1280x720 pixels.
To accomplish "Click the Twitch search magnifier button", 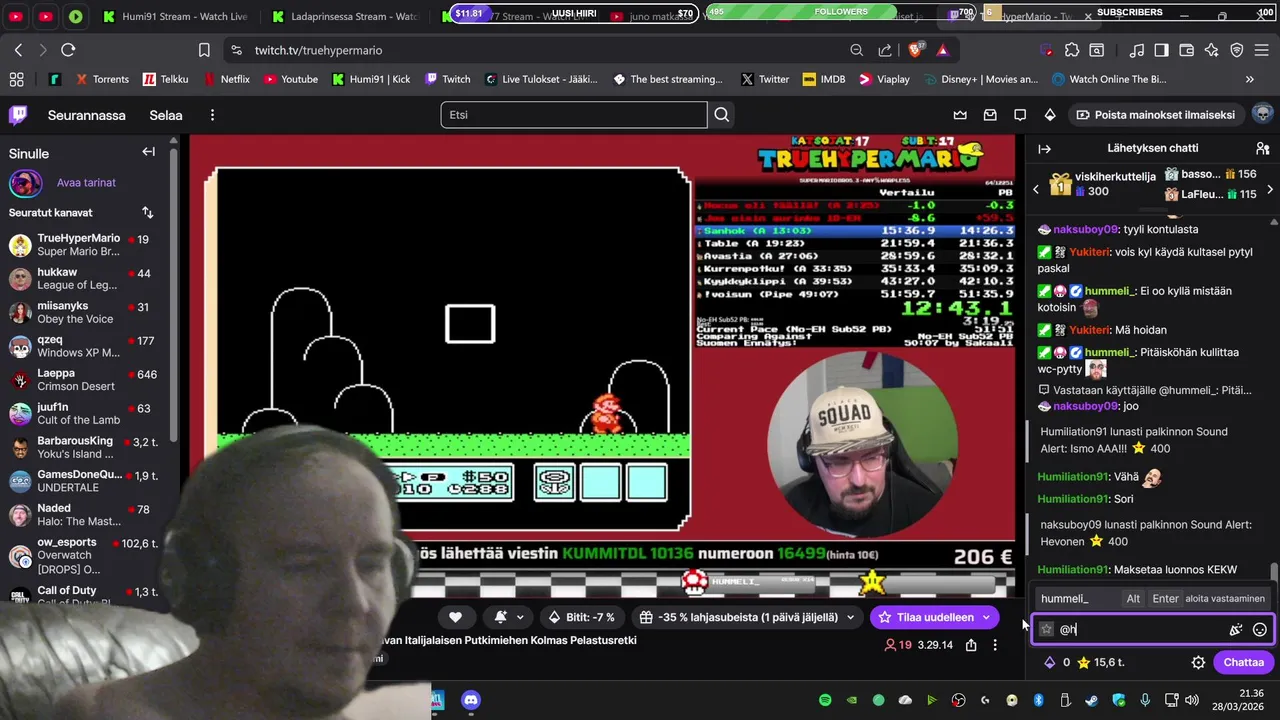I will 721,115.
